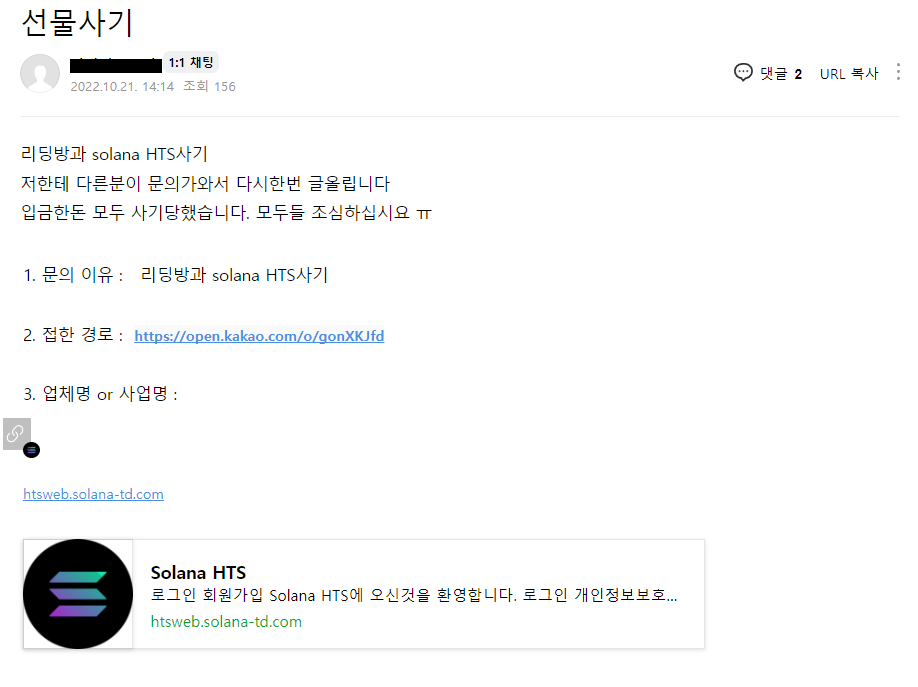Open the blue htsweb.solana-td.com link
Screen dimensions: 918x687
93,494
